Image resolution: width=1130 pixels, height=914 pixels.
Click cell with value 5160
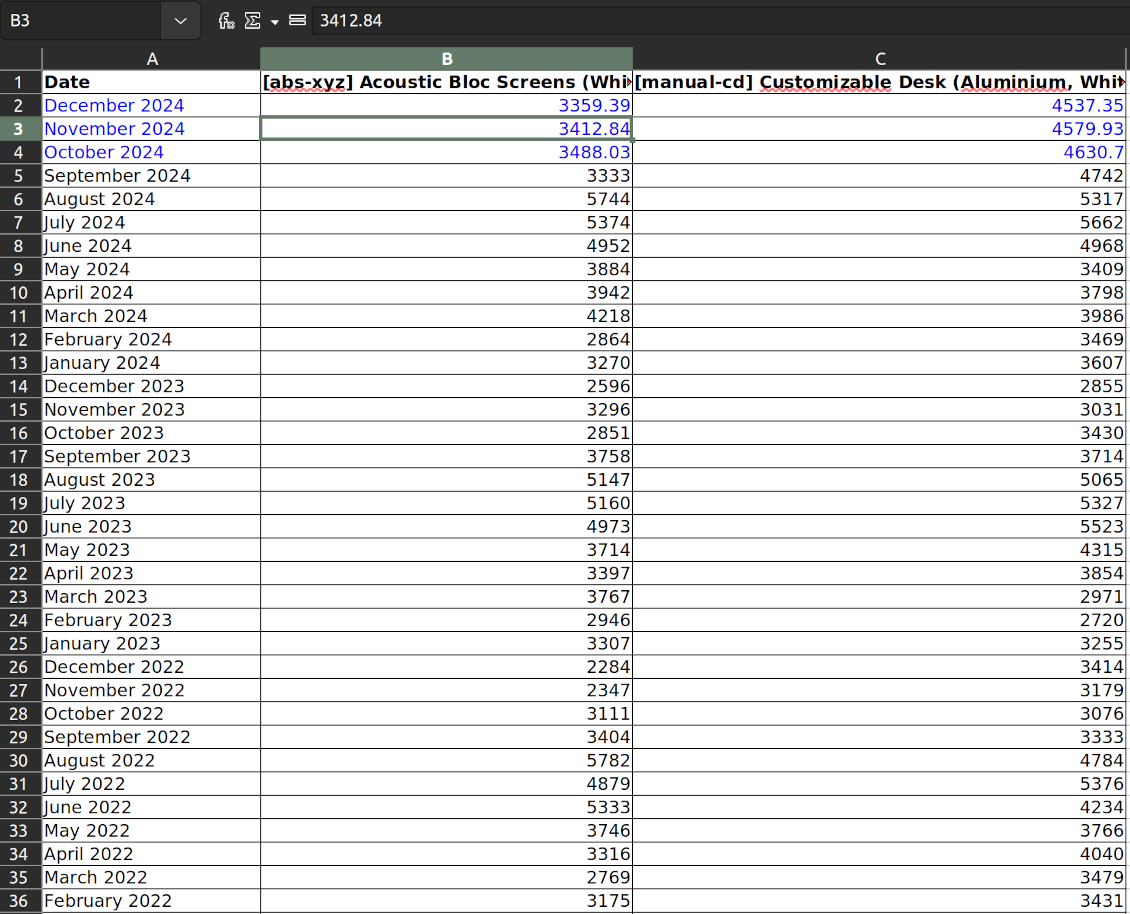(x=446, y=503)
